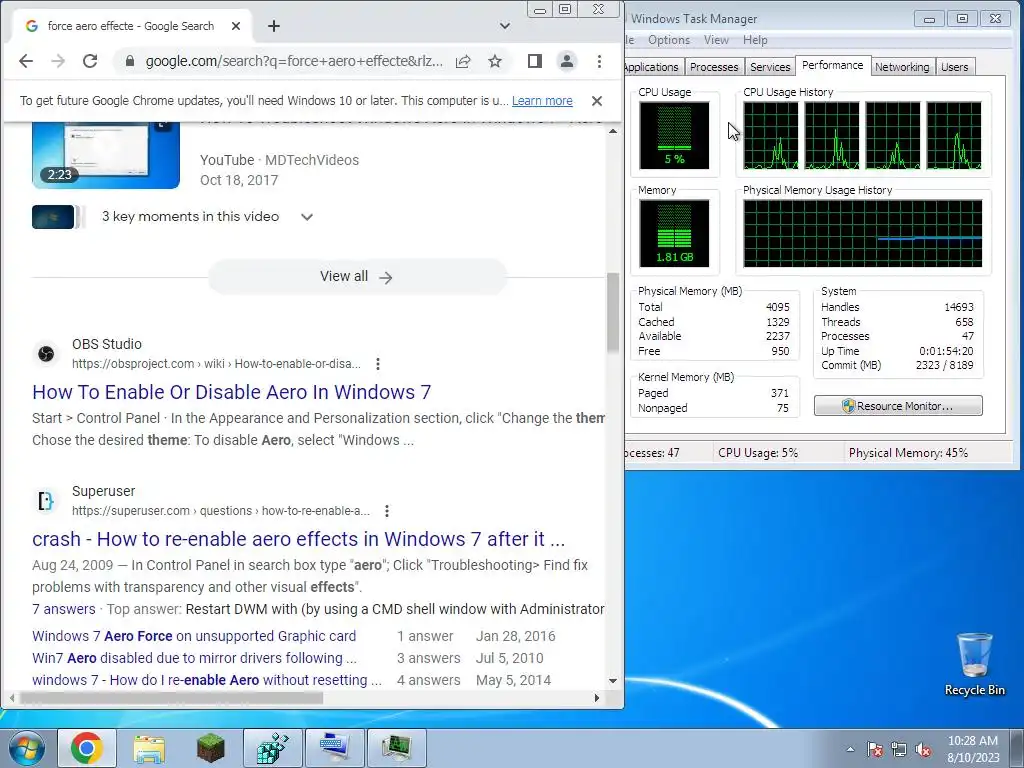Screen dimensions: 1024x768
Task: Show hidden system tray icons
Action: [x=850, y=749]
